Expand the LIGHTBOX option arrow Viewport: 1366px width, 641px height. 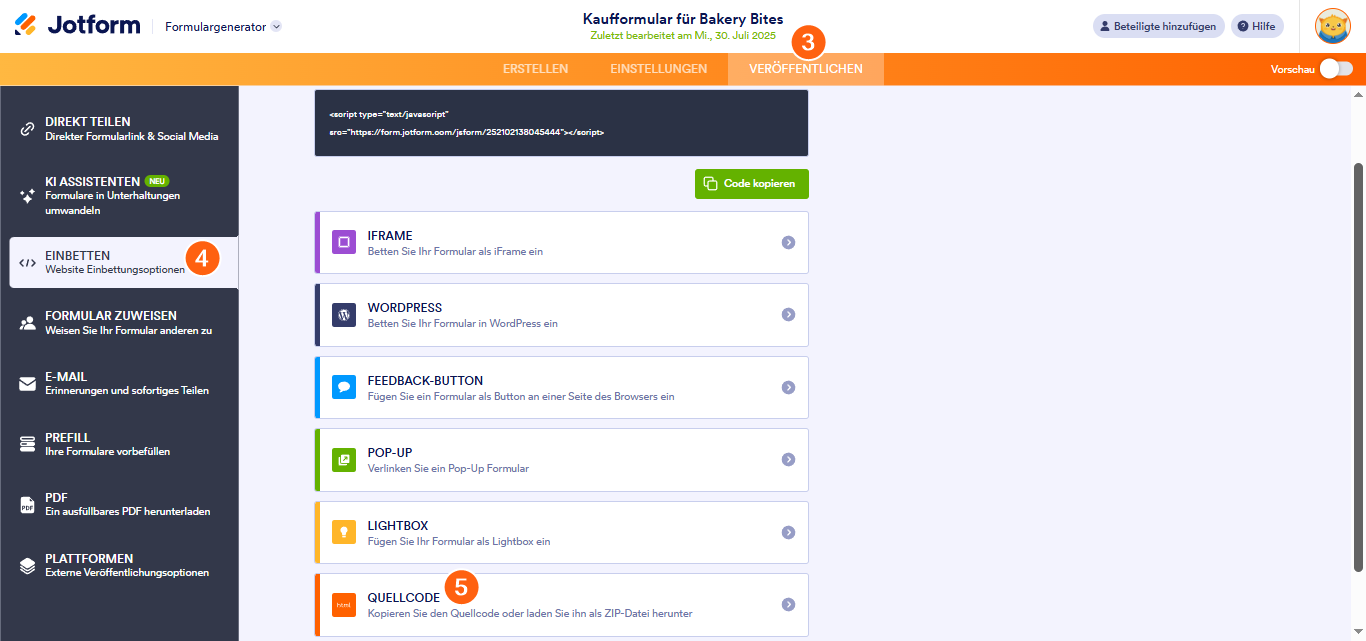(x=788, y=532)
